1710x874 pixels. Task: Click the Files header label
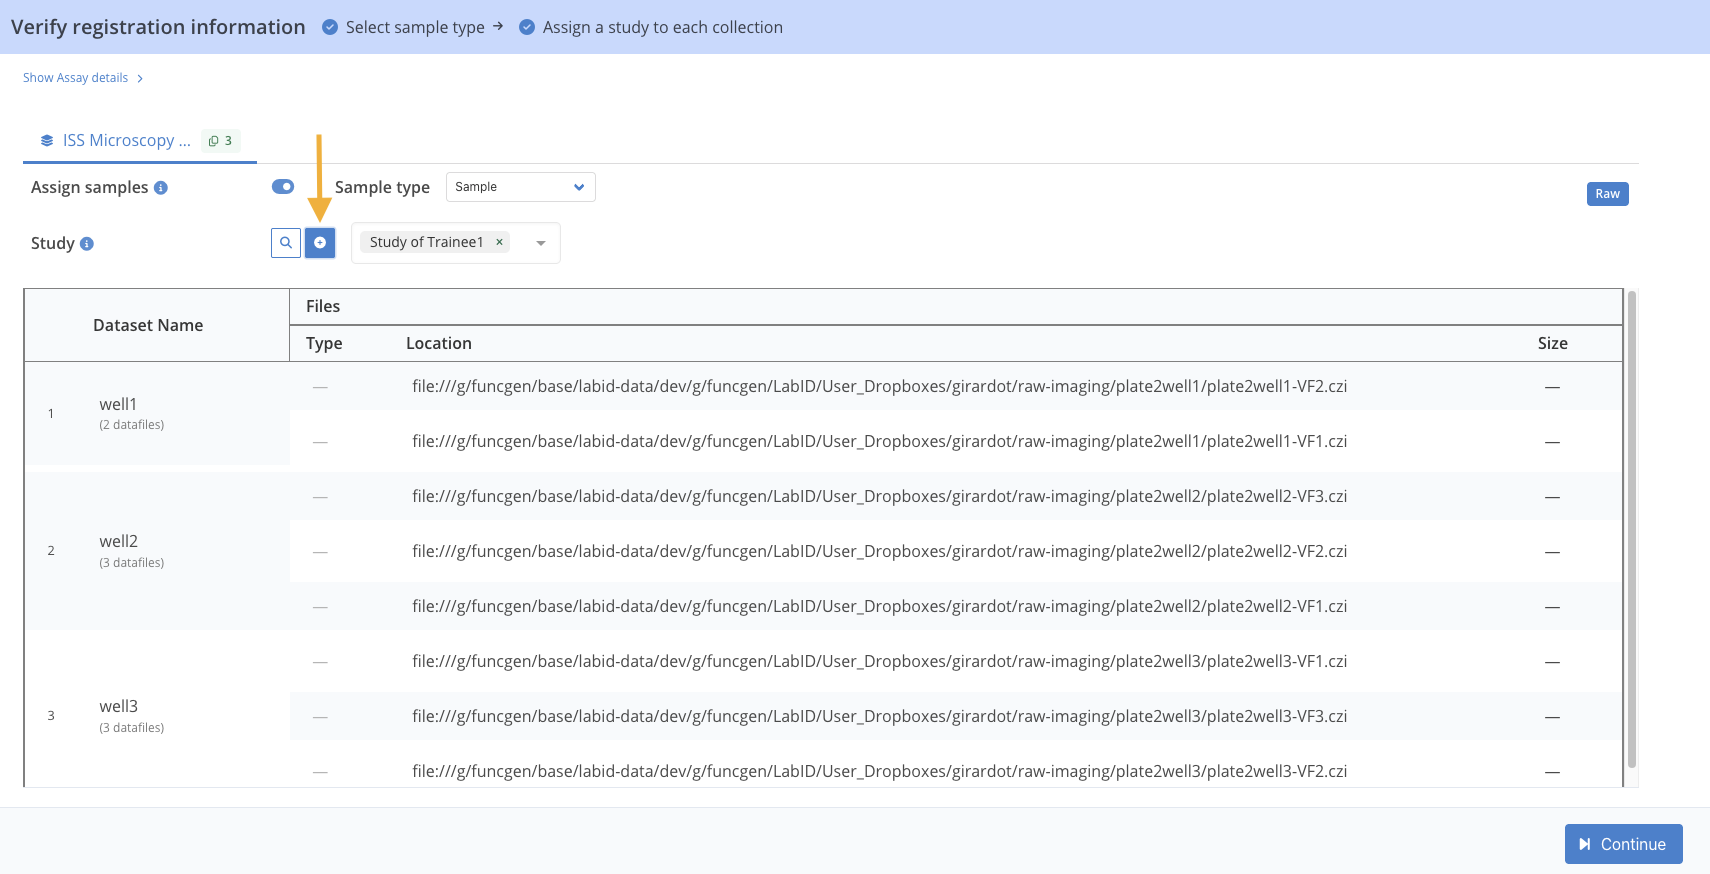coord(323,306)
